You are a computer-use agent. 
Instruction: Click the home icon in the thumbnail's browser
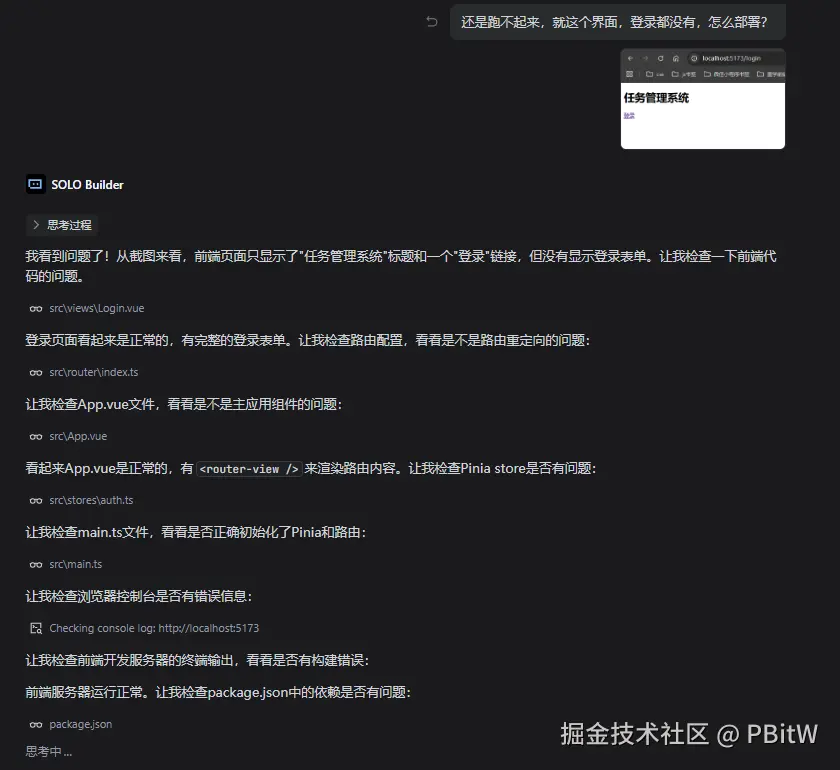676,58
